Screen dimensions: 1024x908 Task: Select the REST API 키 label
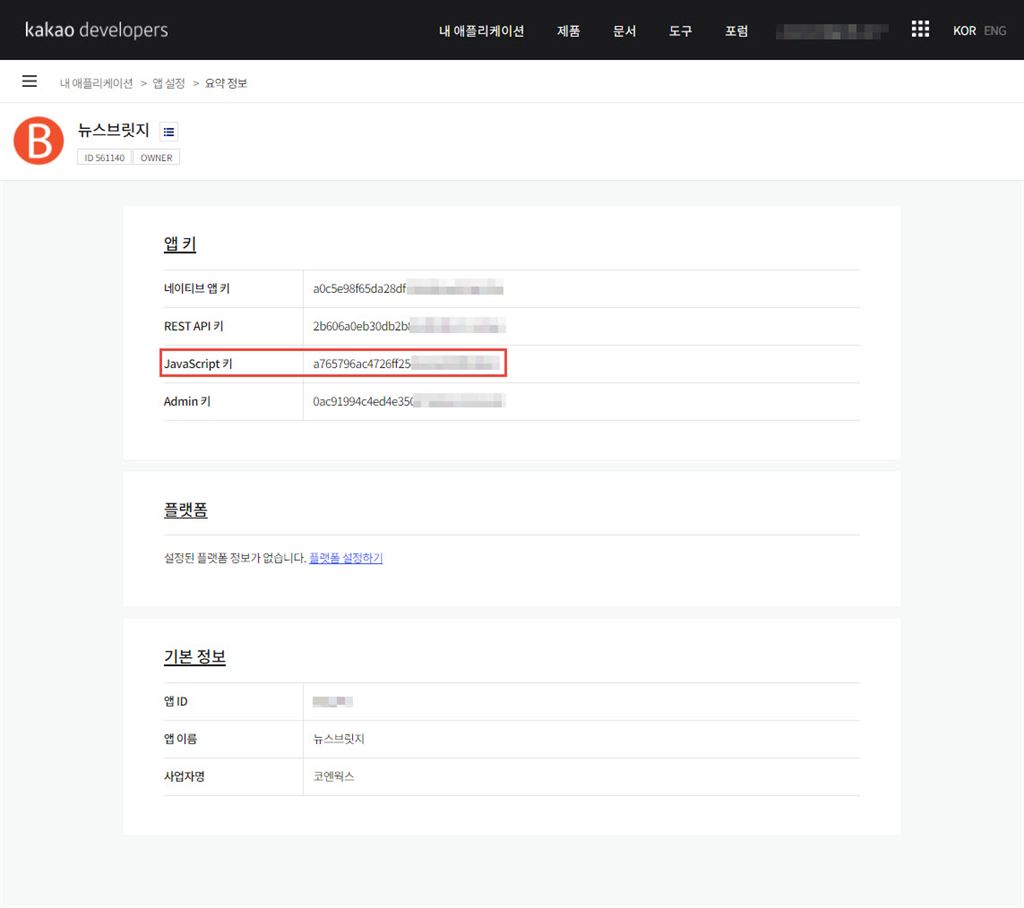(193, 326)
